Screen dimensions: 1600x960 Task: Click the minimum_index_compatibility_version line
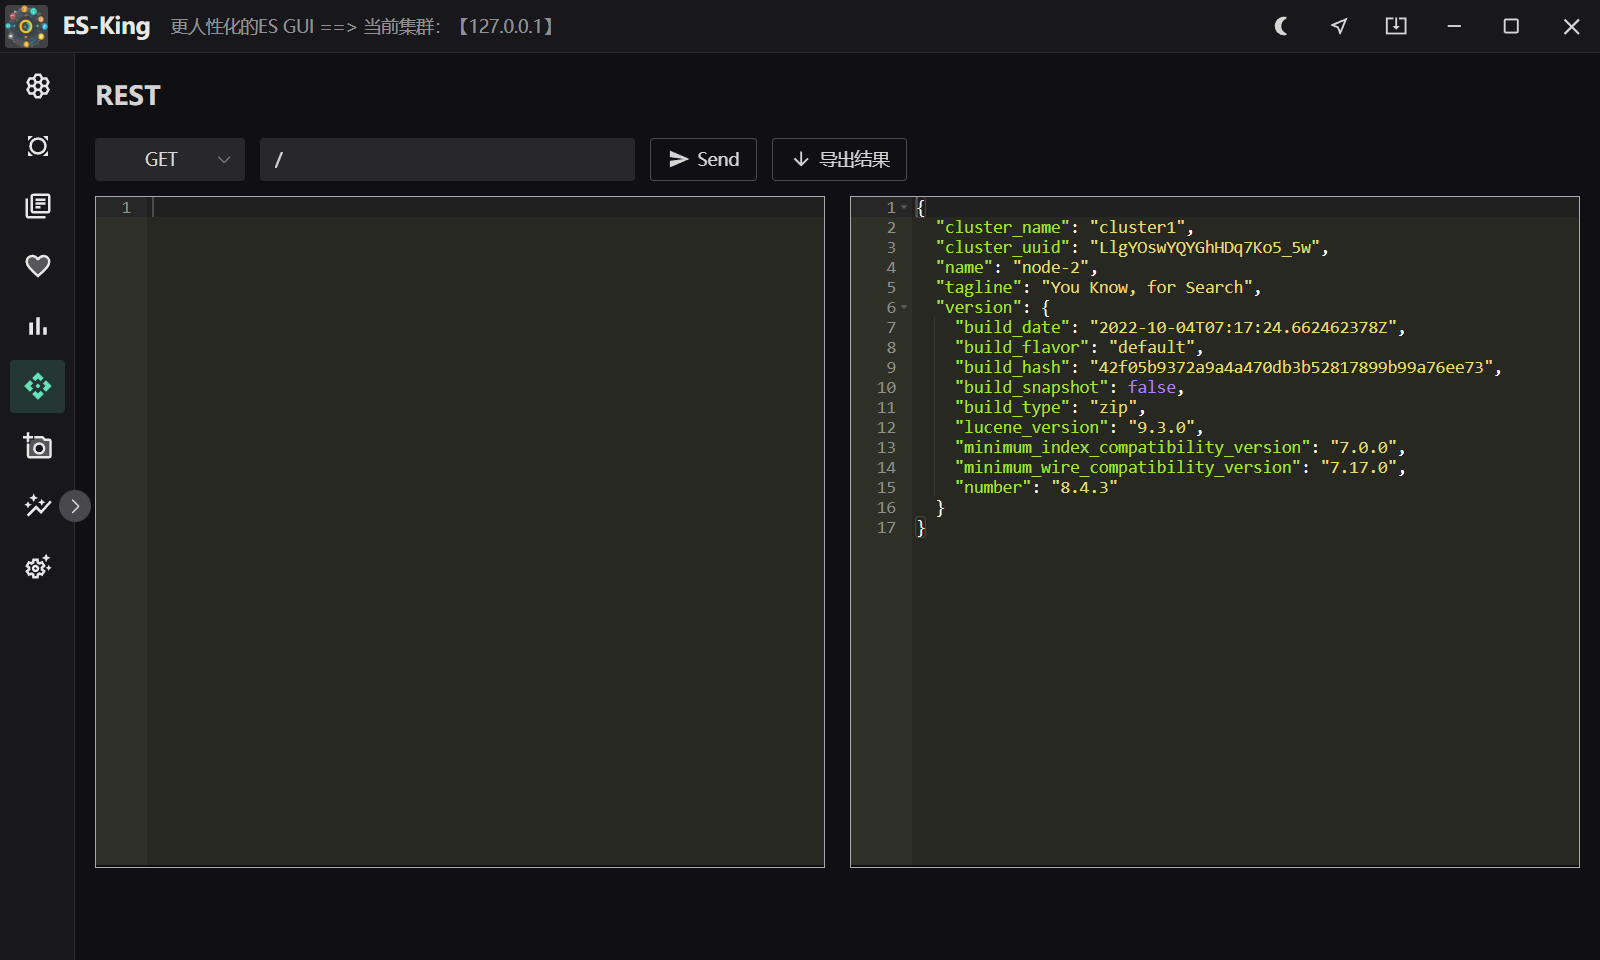[1180, 447]
